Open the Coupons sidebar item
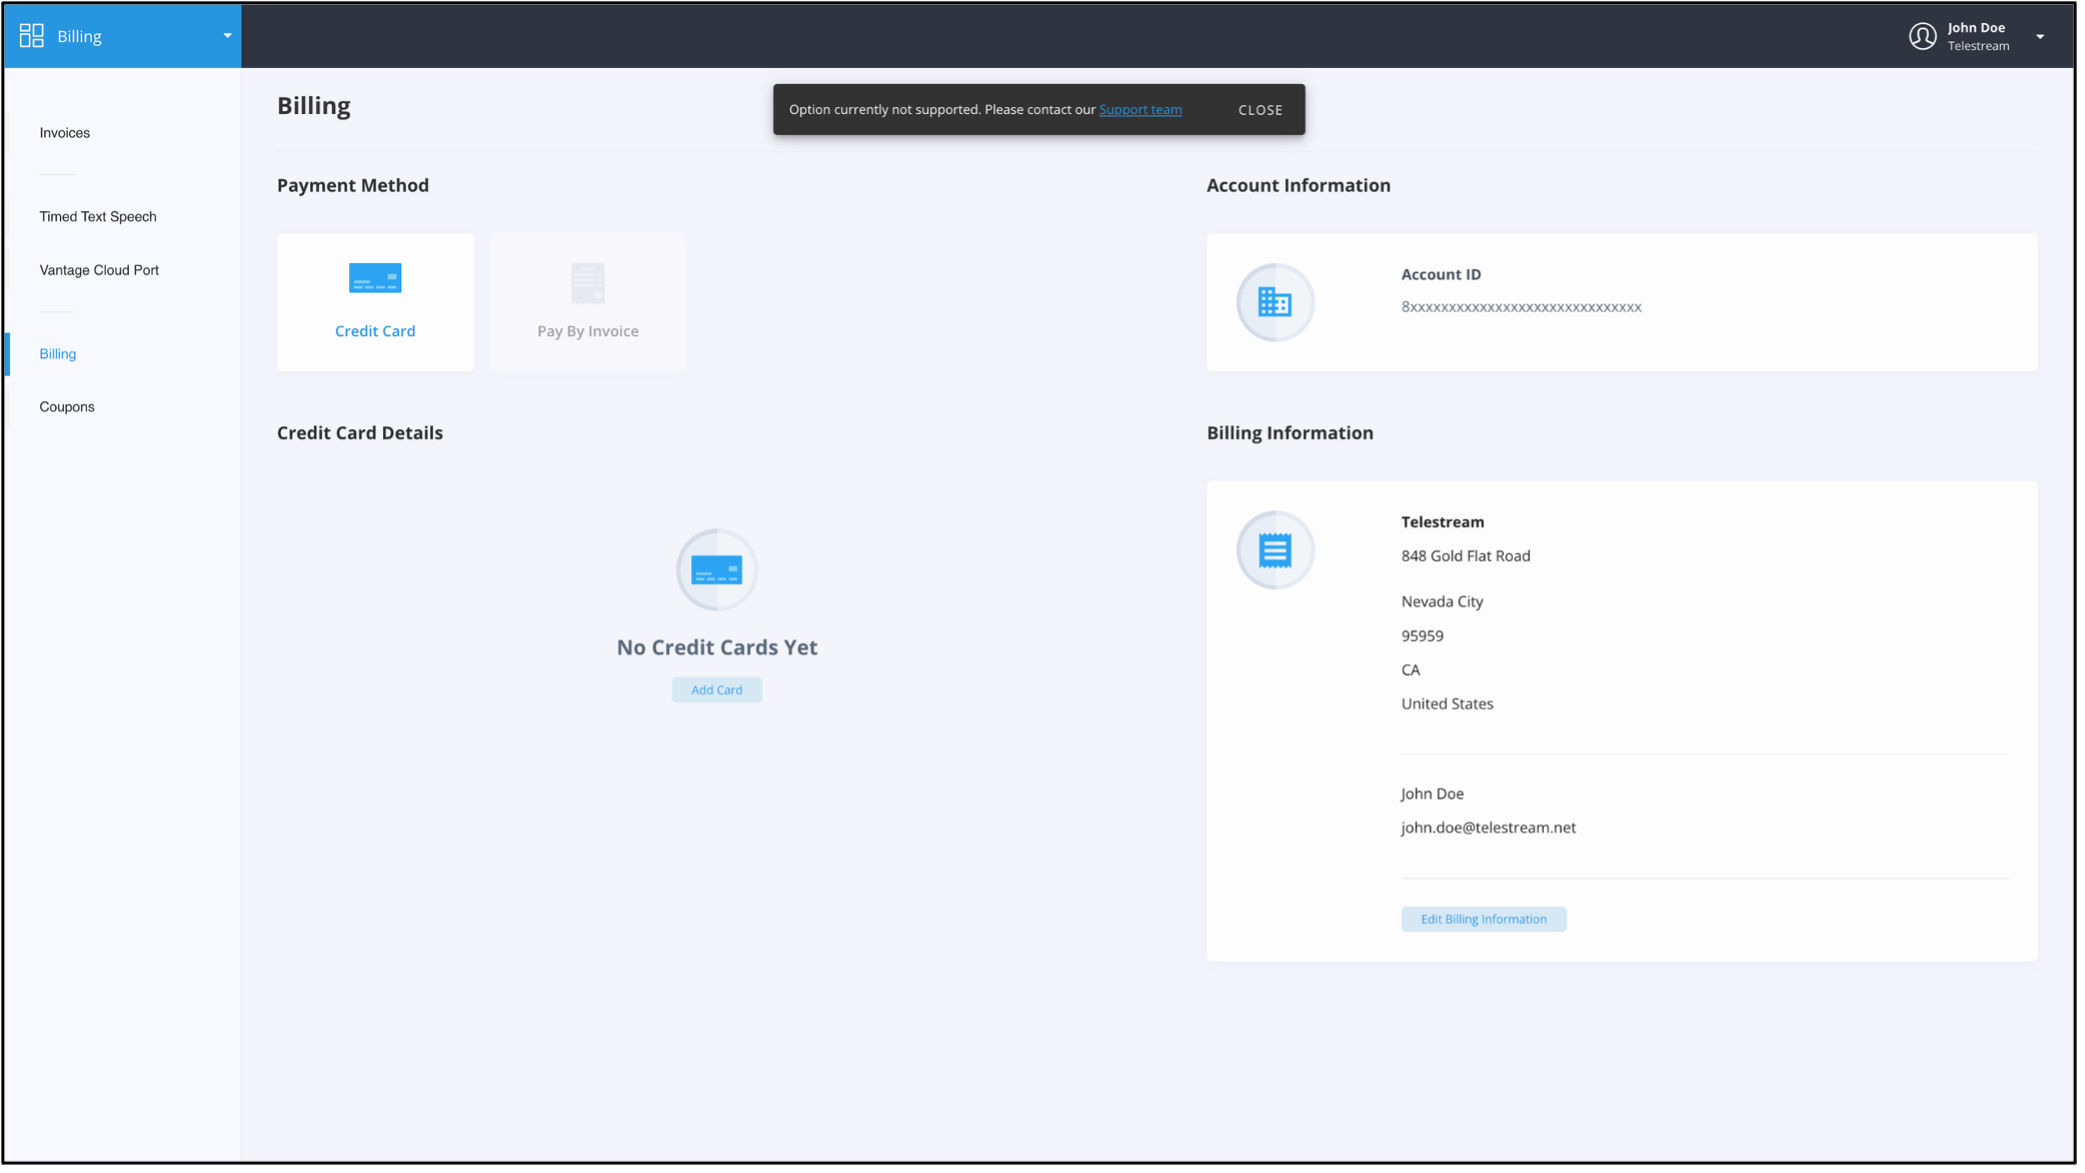 coord(67,407)
